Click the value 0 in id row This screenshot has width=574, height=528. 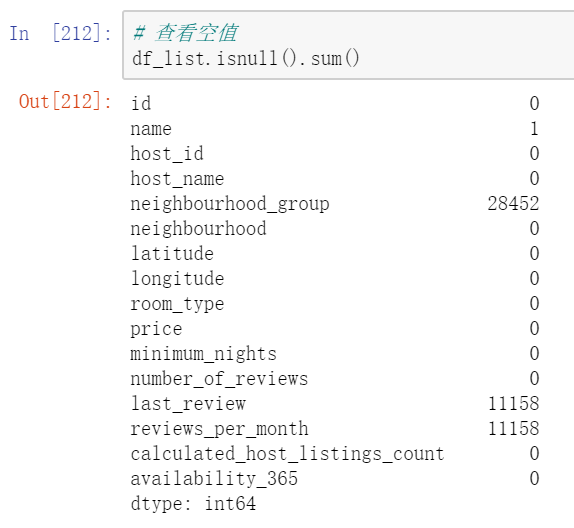coord(534,103)
